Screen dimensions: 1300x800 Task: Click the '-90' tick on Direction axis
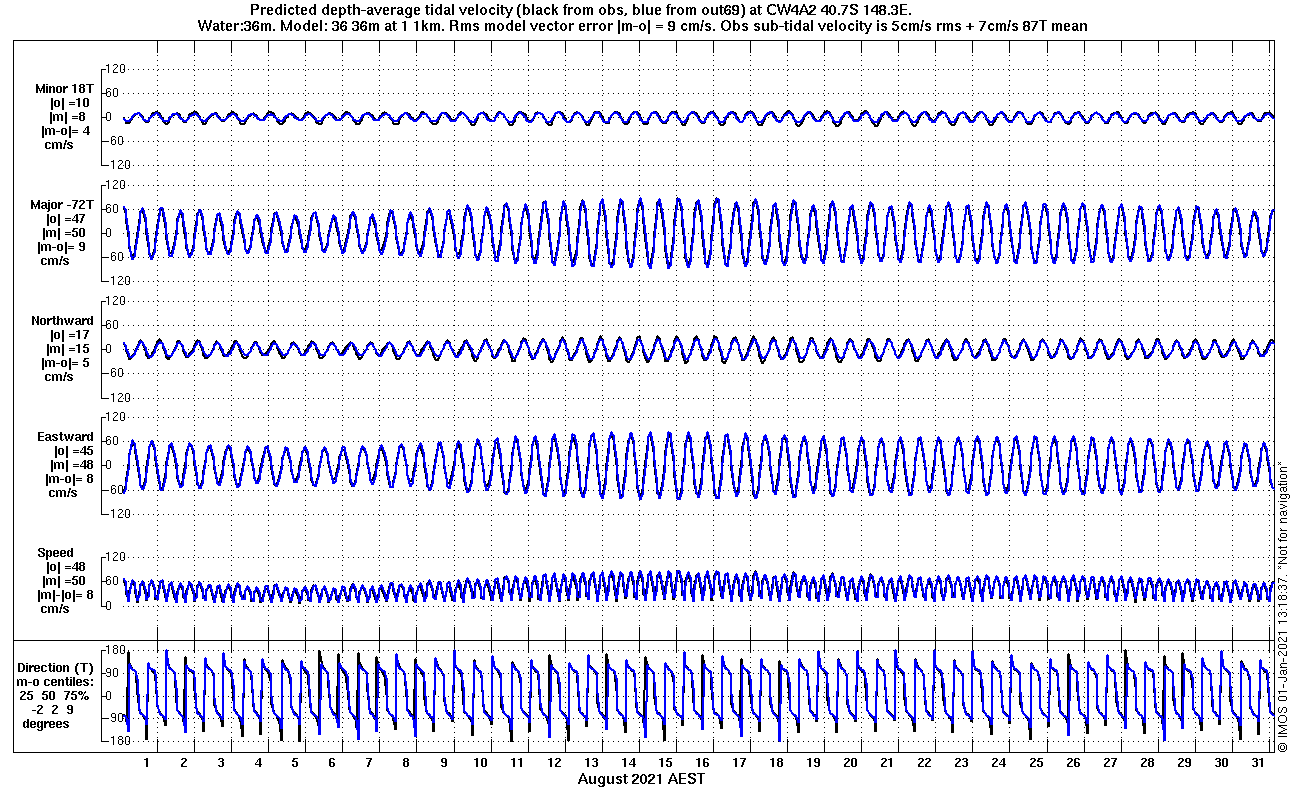(114, 718)
